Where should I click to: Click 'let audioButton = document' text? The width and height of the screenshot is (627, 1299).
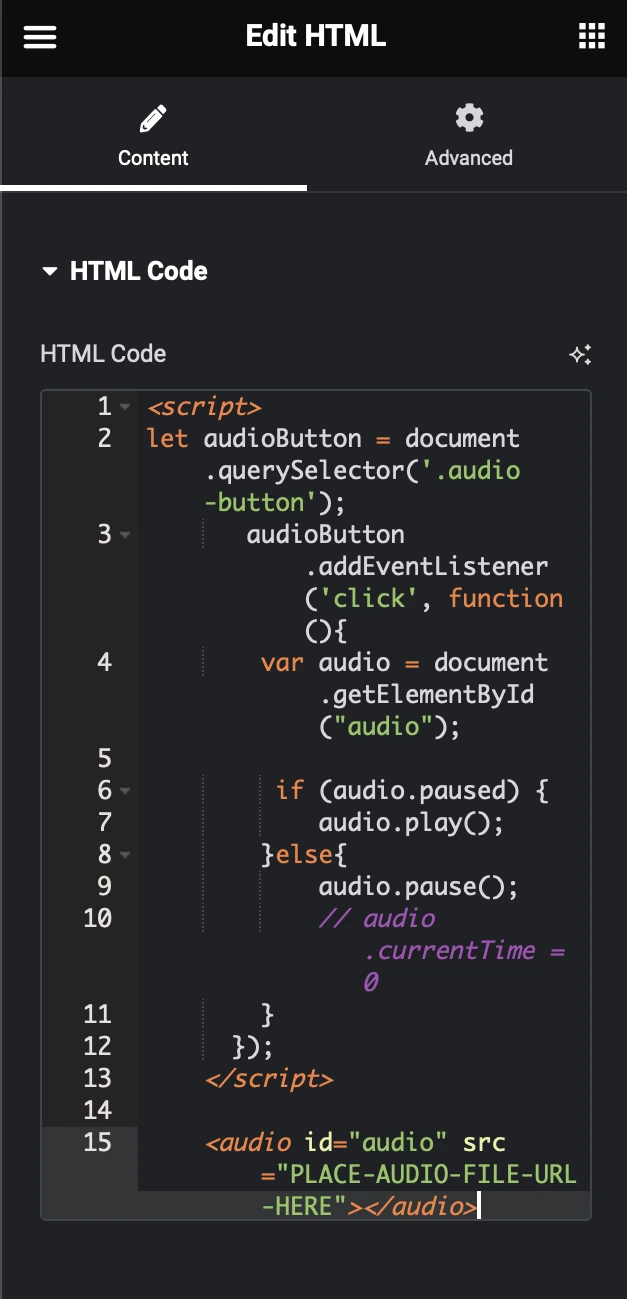pyautogui.click(x=333, y=438)
